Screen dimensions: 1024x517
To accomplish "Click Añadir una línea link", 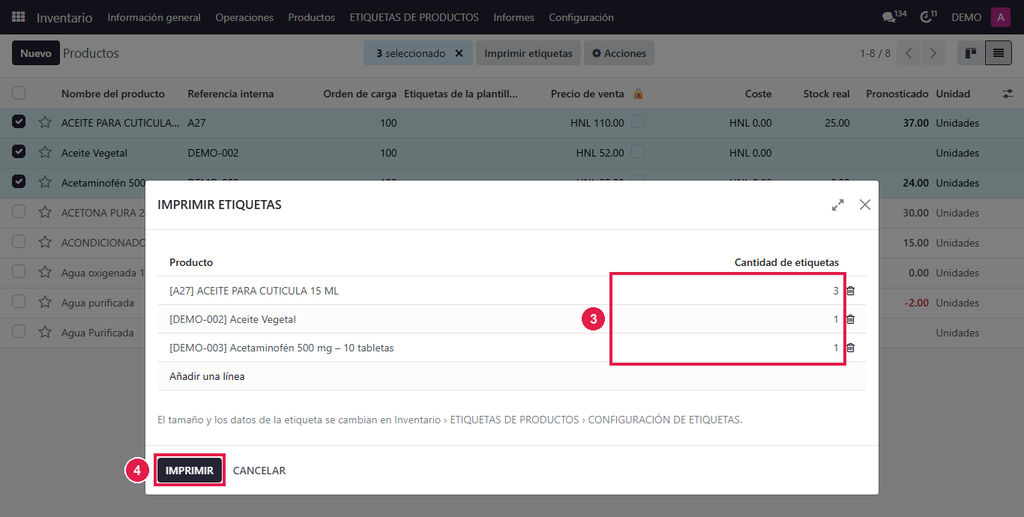I will 207,377.
